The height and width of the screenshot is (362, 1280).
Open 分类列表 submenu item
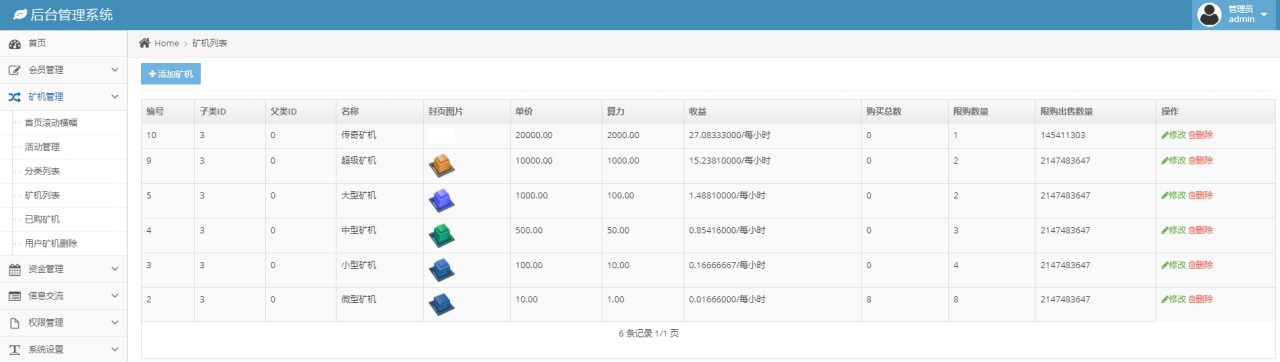tap(42, 171)
